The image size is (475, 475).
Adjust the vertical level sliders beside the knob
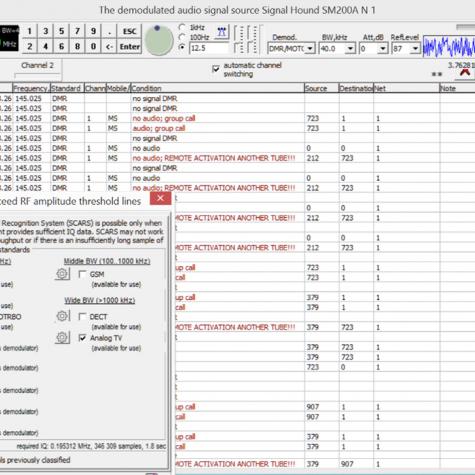click(247, 39)
